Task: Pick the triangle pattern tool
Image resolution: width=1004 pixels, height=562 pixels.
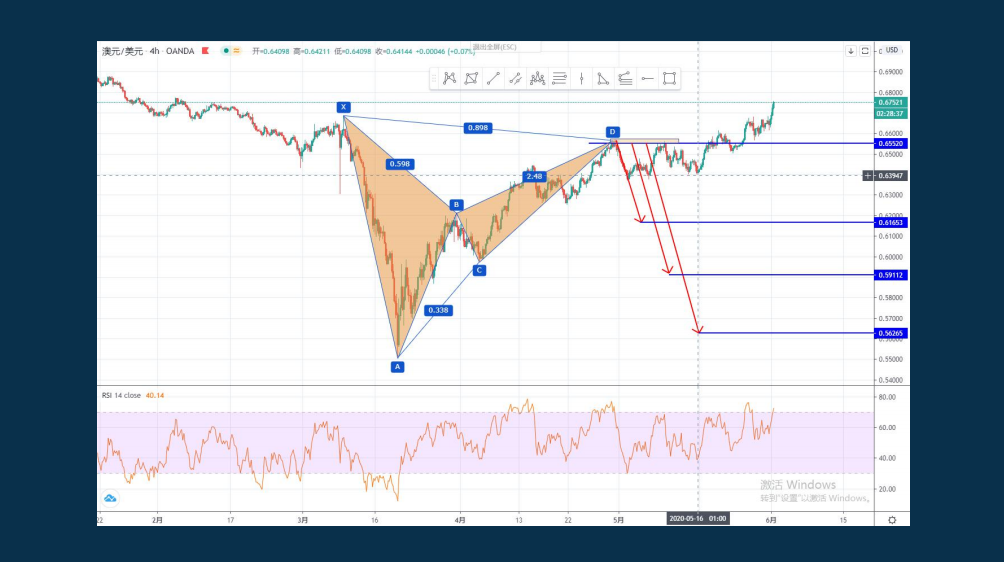Action: pos(603,78)
